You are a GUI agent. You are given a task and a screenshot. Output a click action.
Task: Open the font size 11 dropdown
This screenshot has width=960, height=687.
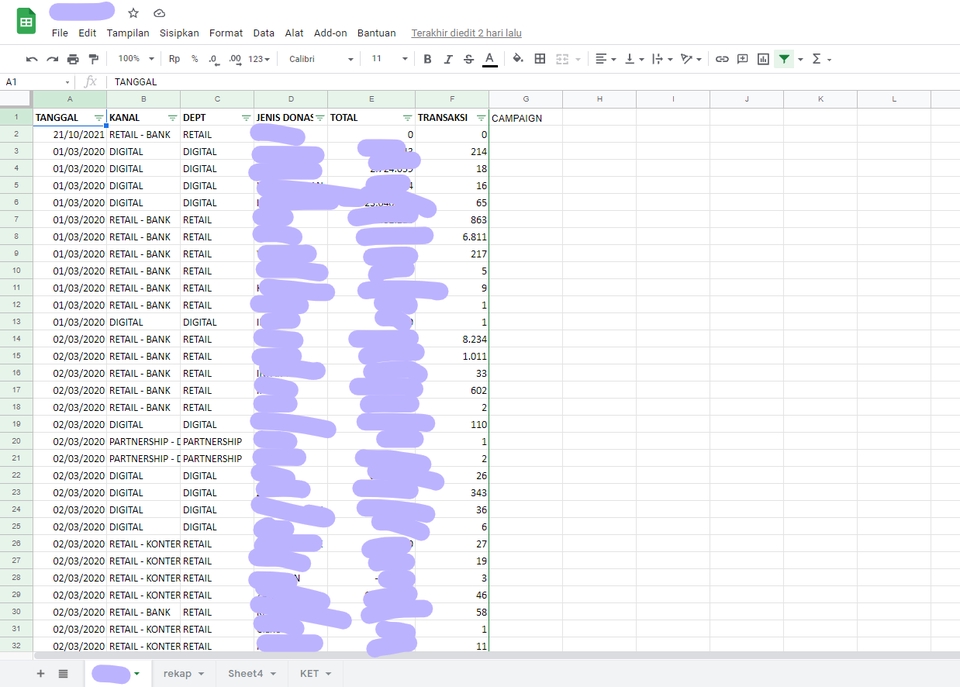tap(389, 59)
